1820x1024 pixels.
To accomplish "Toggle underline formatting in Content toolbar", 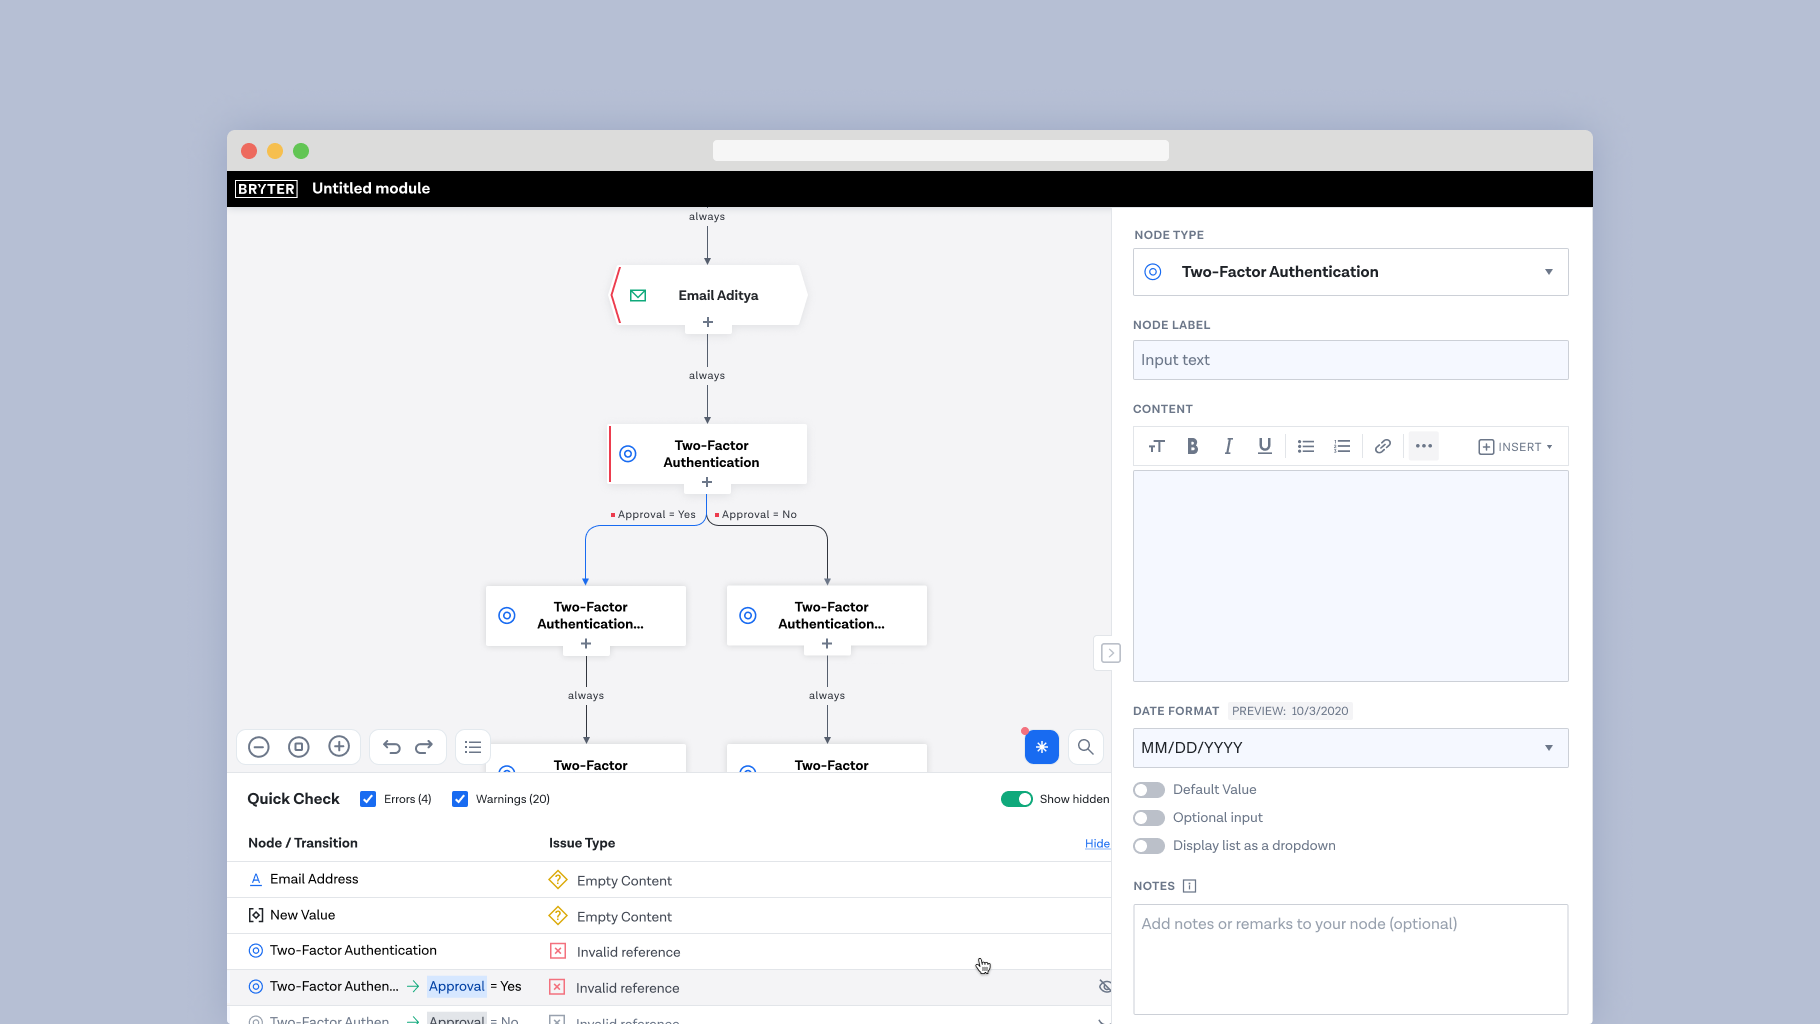I will (x=1265, y=446).
